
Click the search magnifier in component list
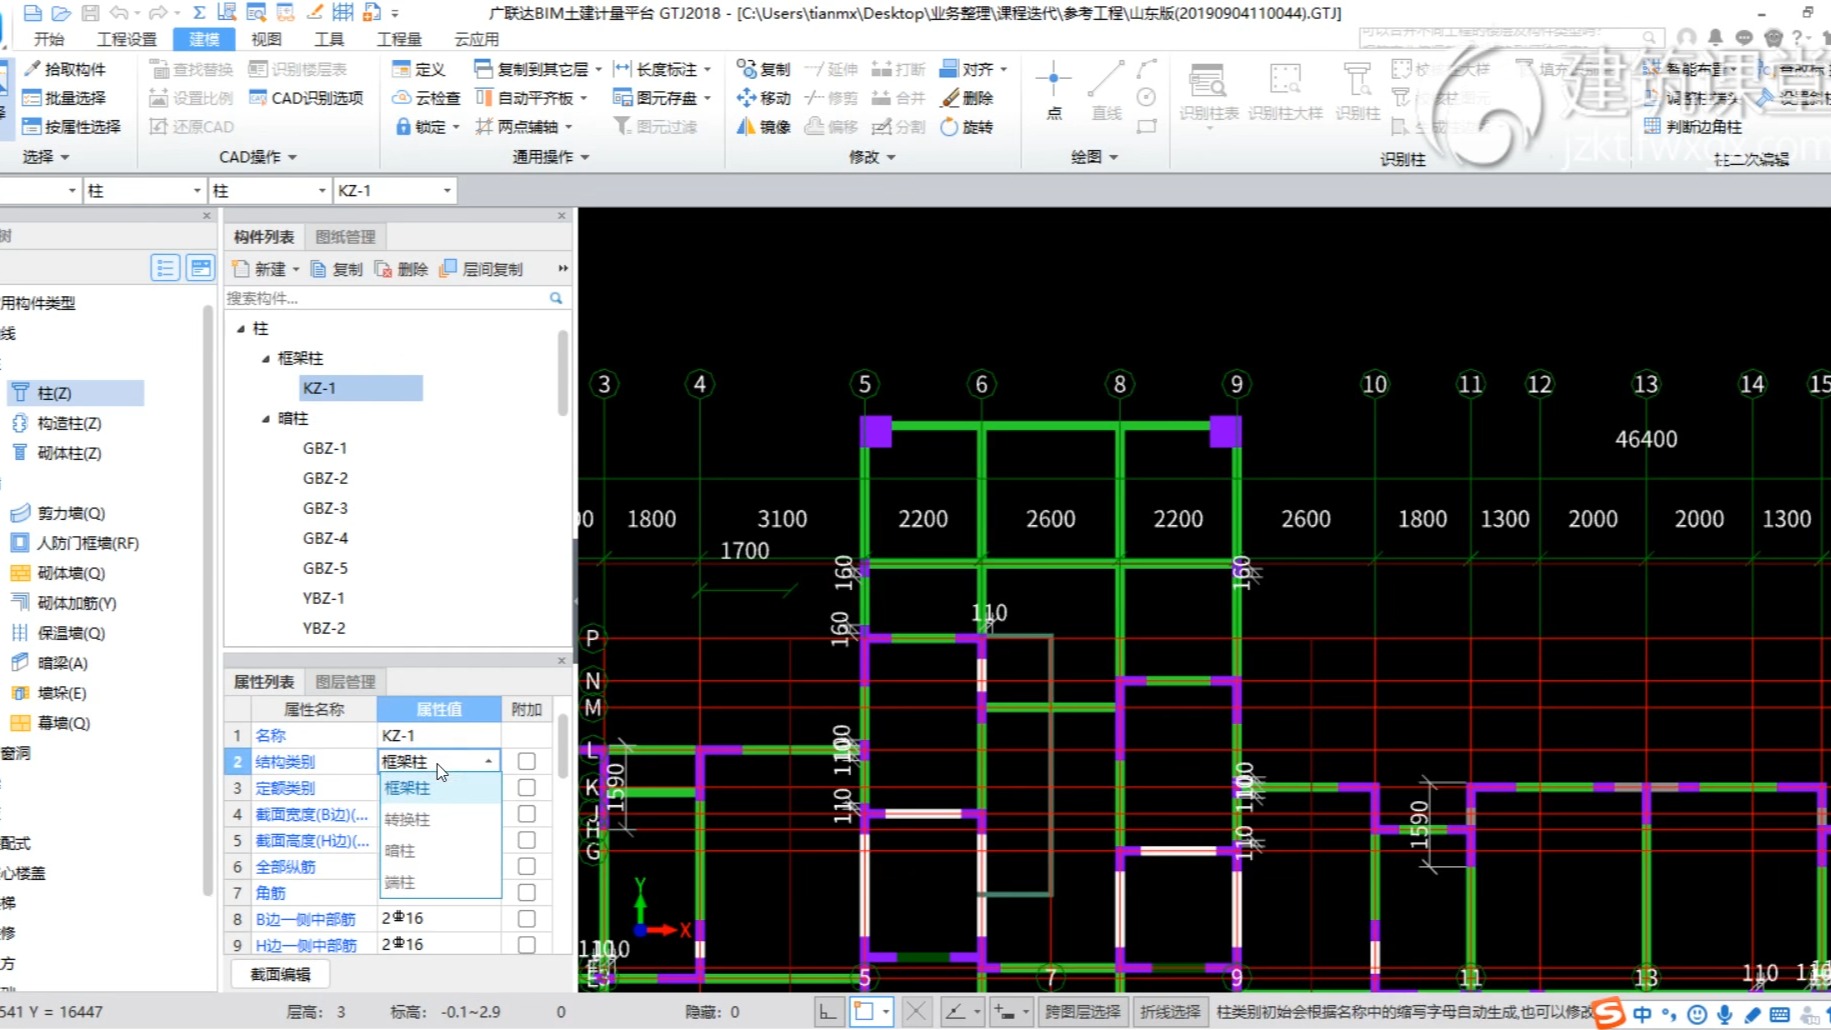click(x=556, y=298)
